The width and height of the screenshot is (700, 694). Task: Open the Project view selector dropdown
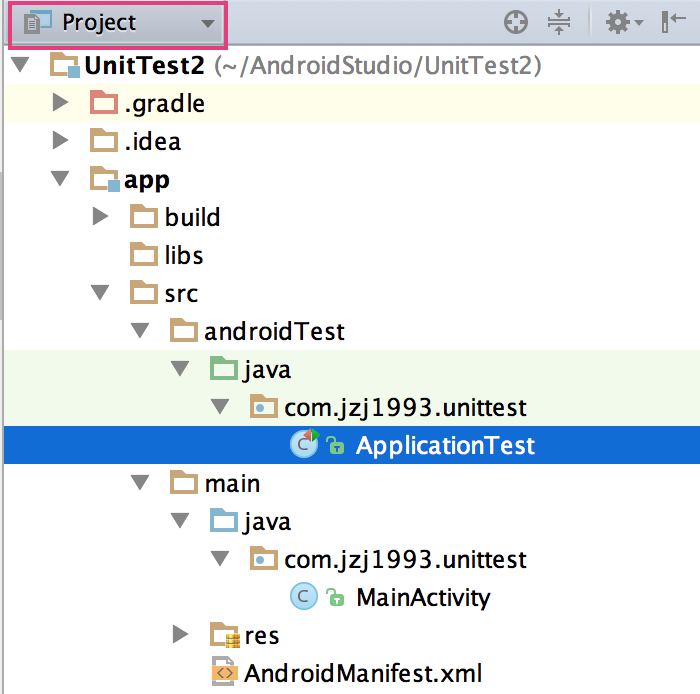(118, 24)
